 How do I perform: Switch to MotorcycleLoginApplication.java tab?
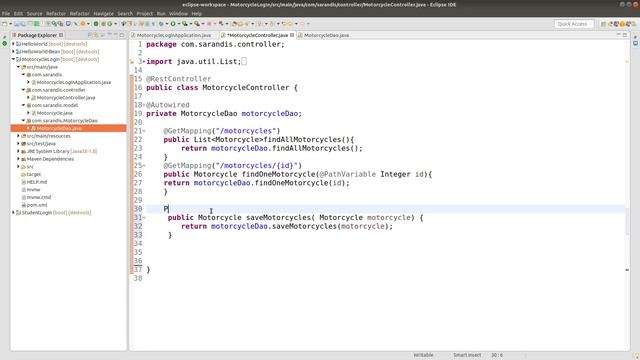(174, 36)
